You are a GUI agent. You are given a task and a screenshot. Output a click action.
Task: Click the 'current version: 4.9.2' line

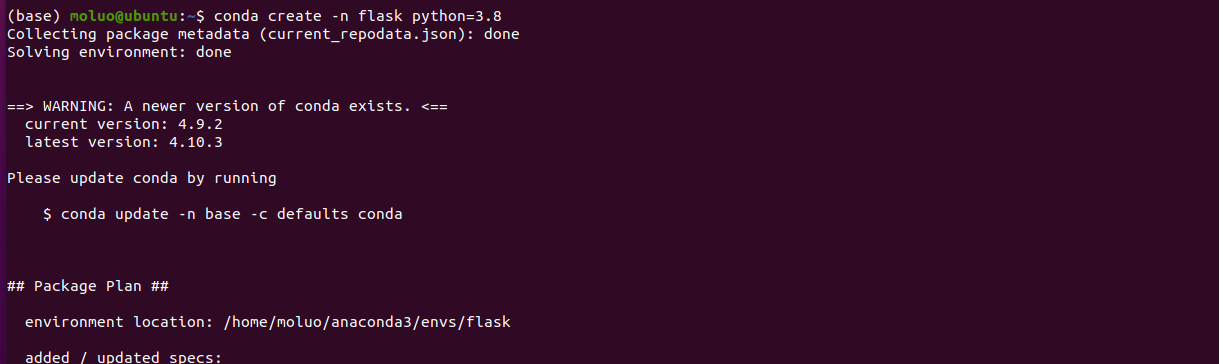(x=123, y=124)
